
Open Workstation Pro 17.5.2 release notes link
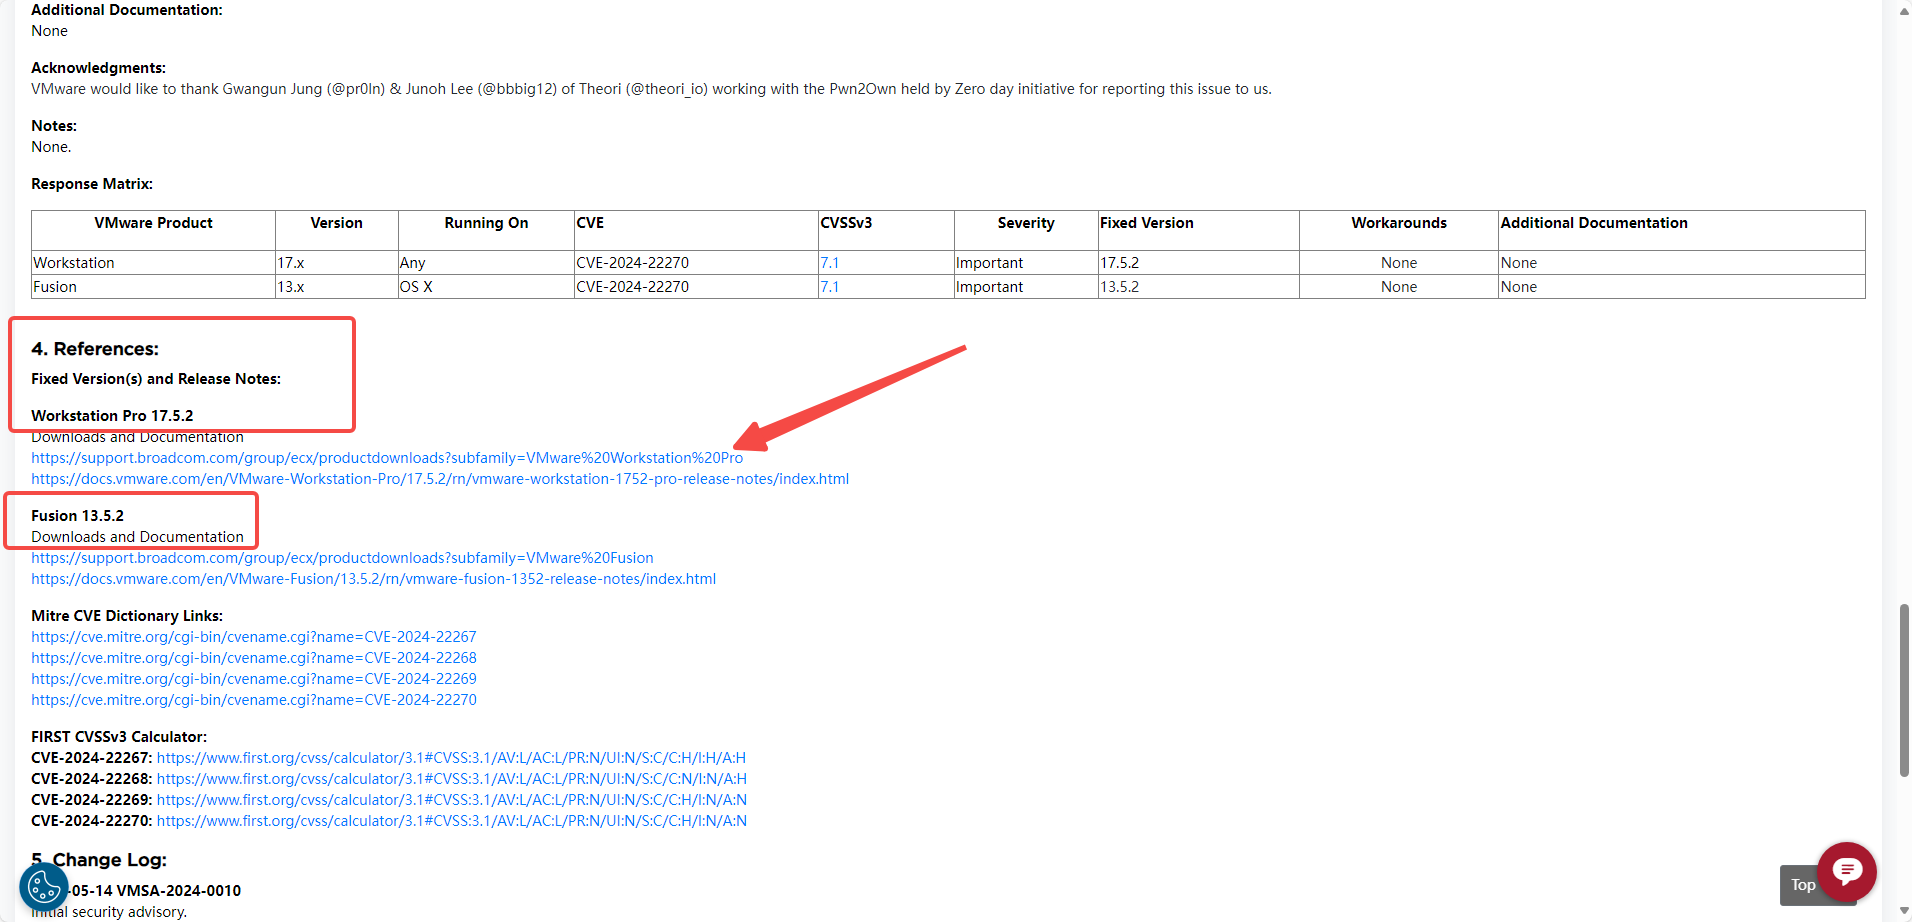tap(440, 479)
